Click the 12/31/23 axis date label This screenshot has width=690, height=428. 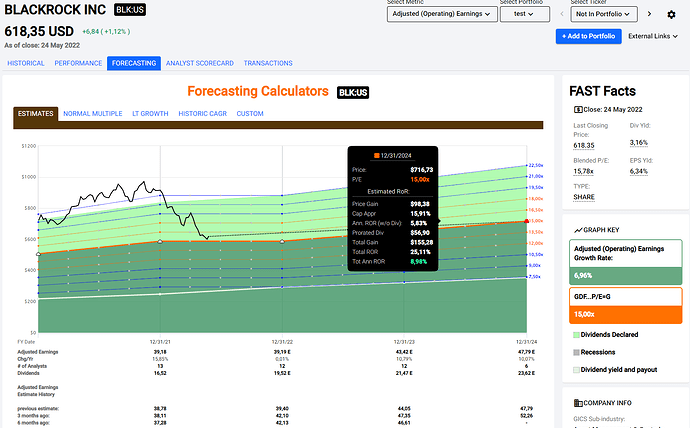(404, 342)
